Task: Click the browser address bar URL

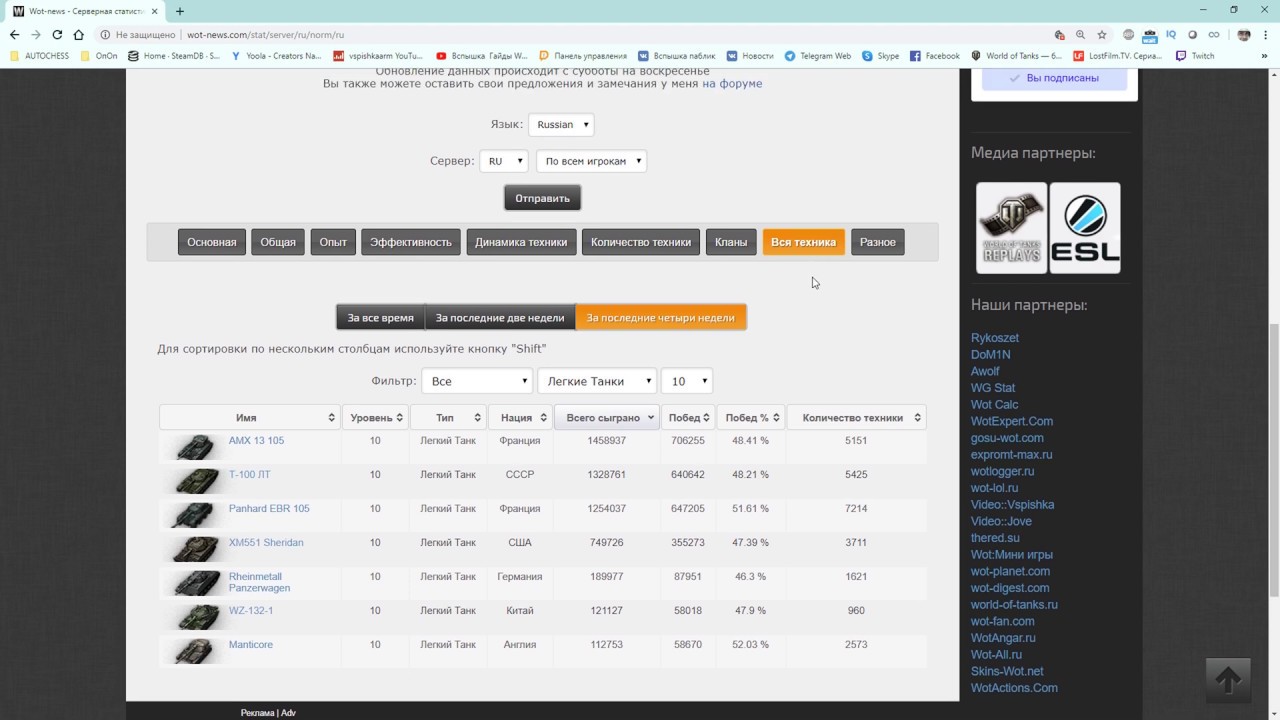Action: click(265, 34)
